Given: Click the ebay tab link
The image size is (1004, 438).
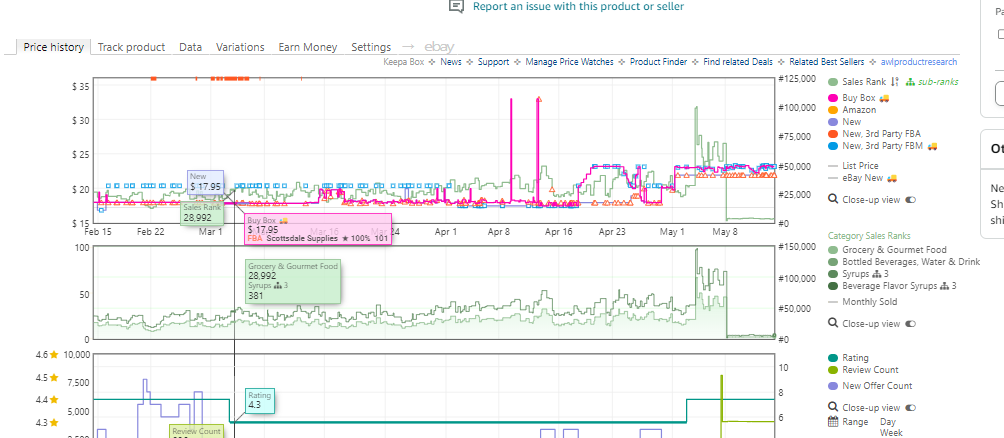Looking at the screenshot, I should coord(439,47).
